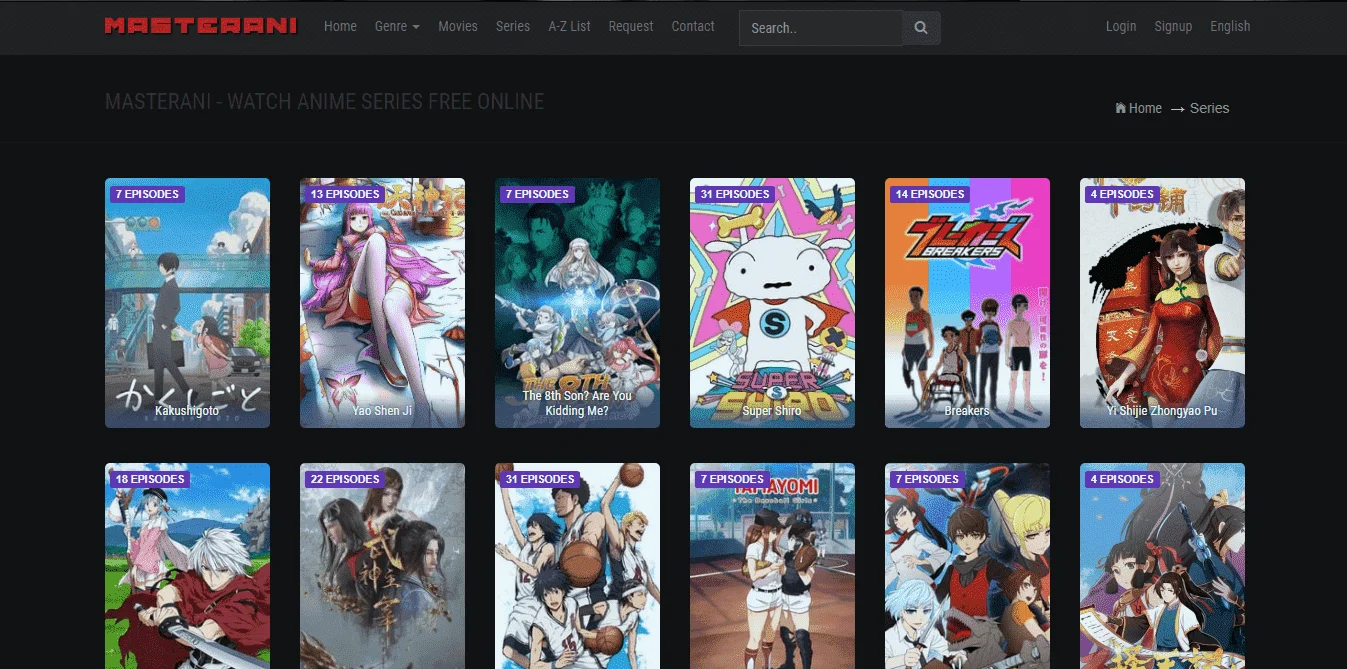
Task: Click the Yao Shen Ji title text
Action: 382,411
